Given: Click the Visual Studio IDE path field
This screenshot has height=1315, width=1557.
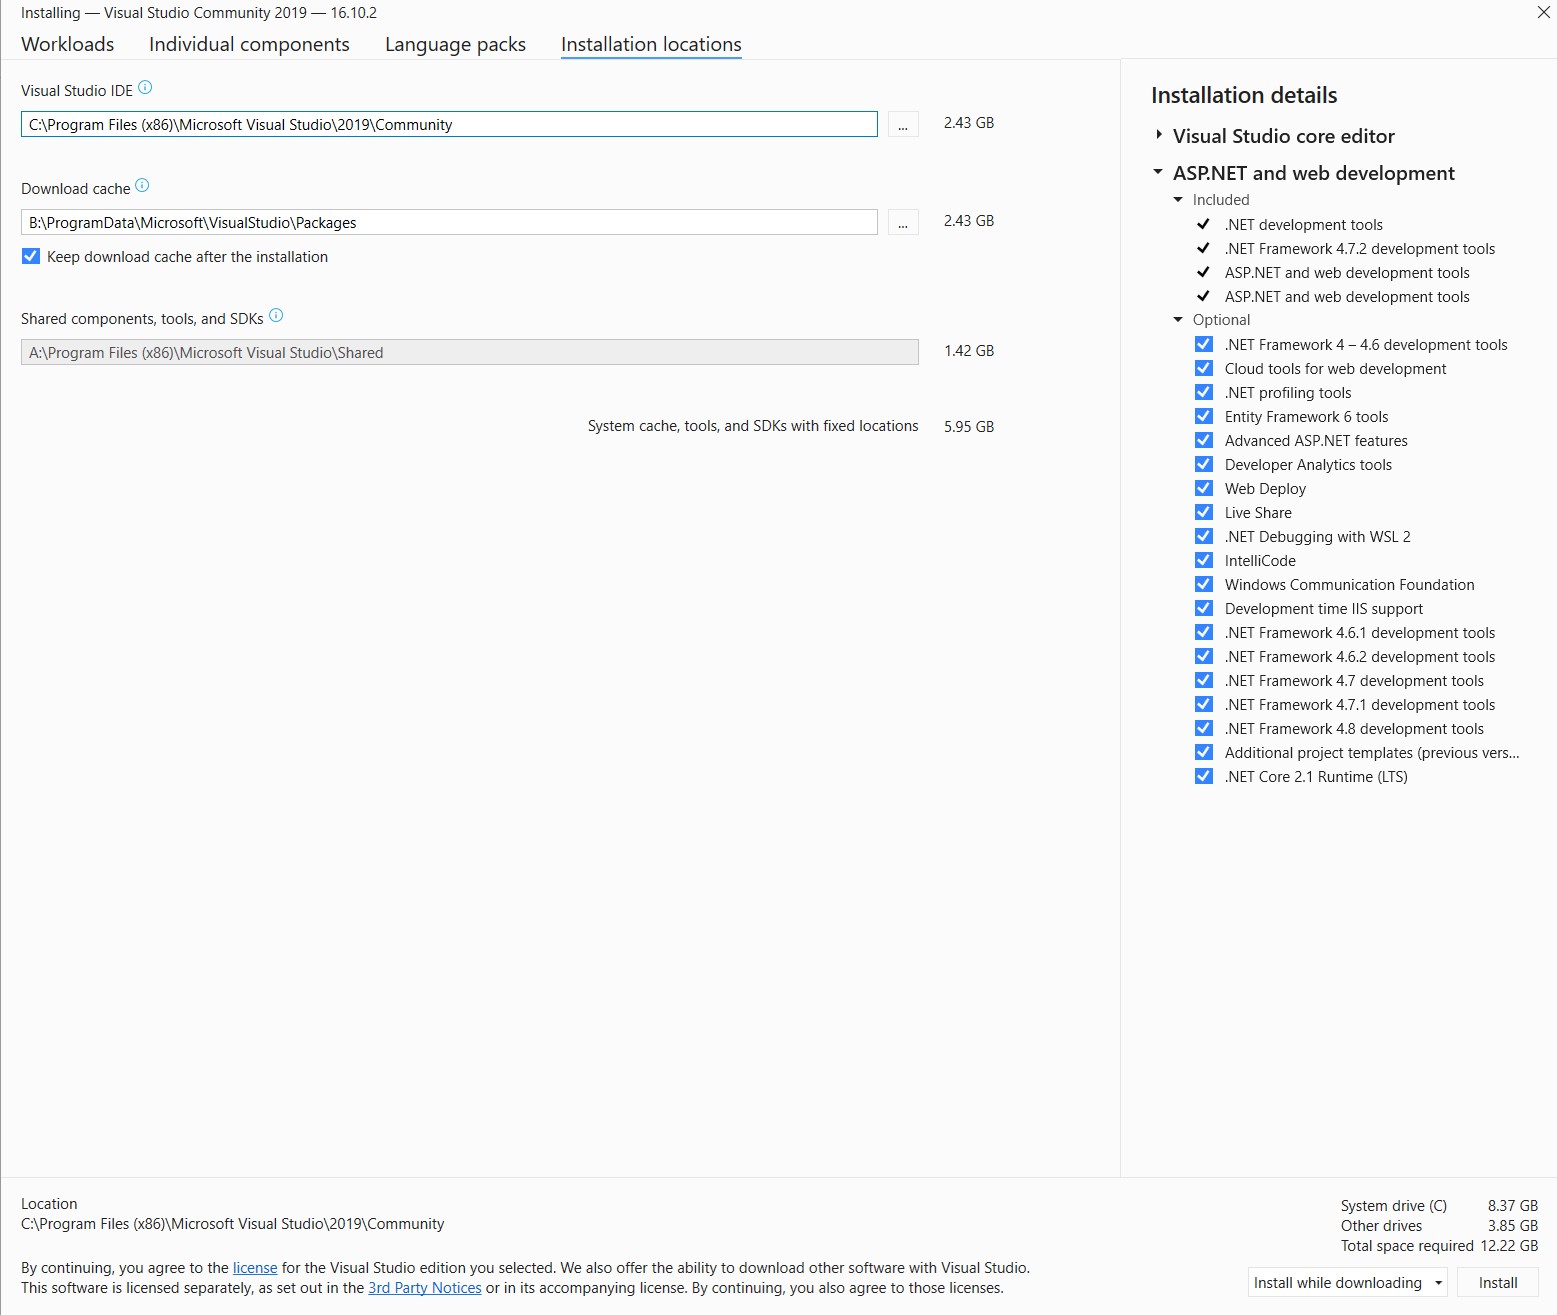Looking at the screenshot, I should [449, 124].
